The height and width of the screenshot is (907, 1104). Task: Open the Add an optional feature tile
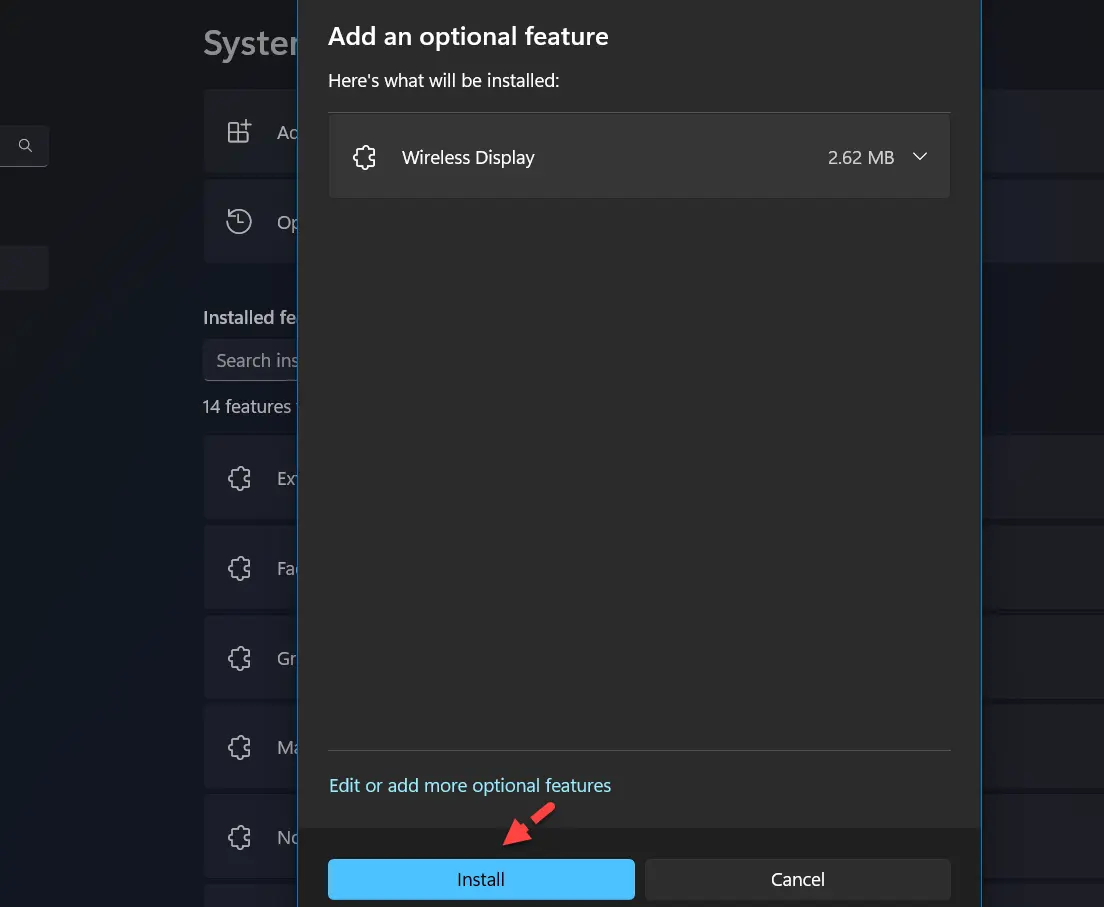tap(250, 130)
